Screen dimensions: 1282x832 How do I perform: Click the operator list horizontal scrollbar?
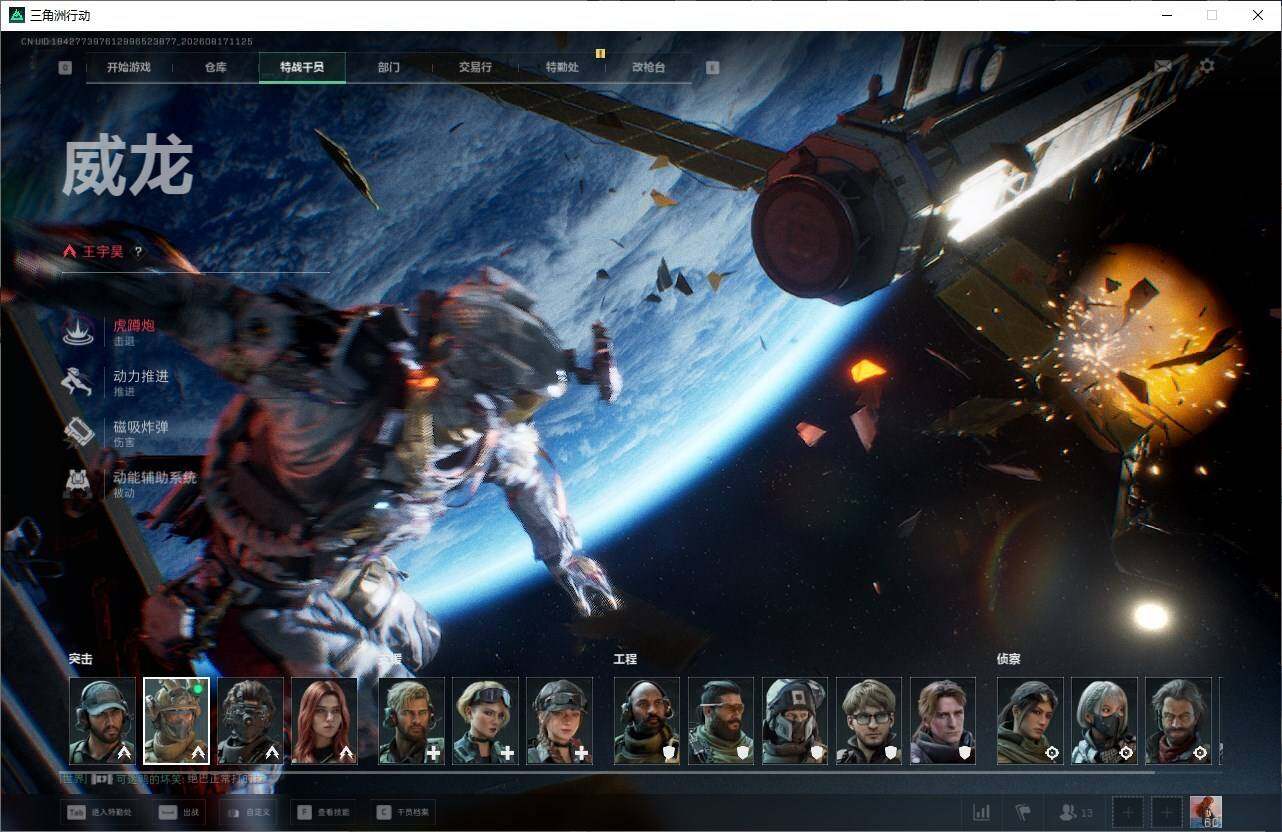click(612, 772)
